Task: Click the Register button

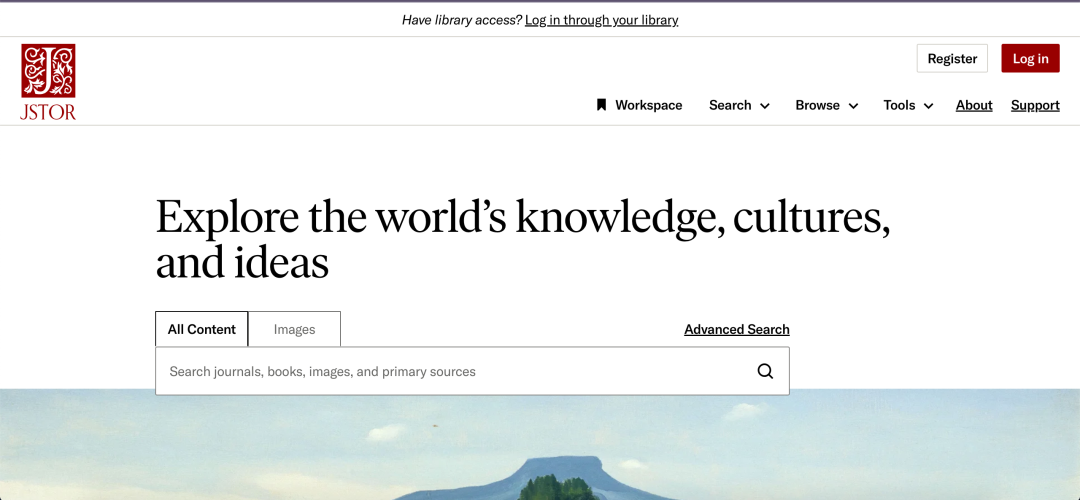Action: (x=952, y=59)
